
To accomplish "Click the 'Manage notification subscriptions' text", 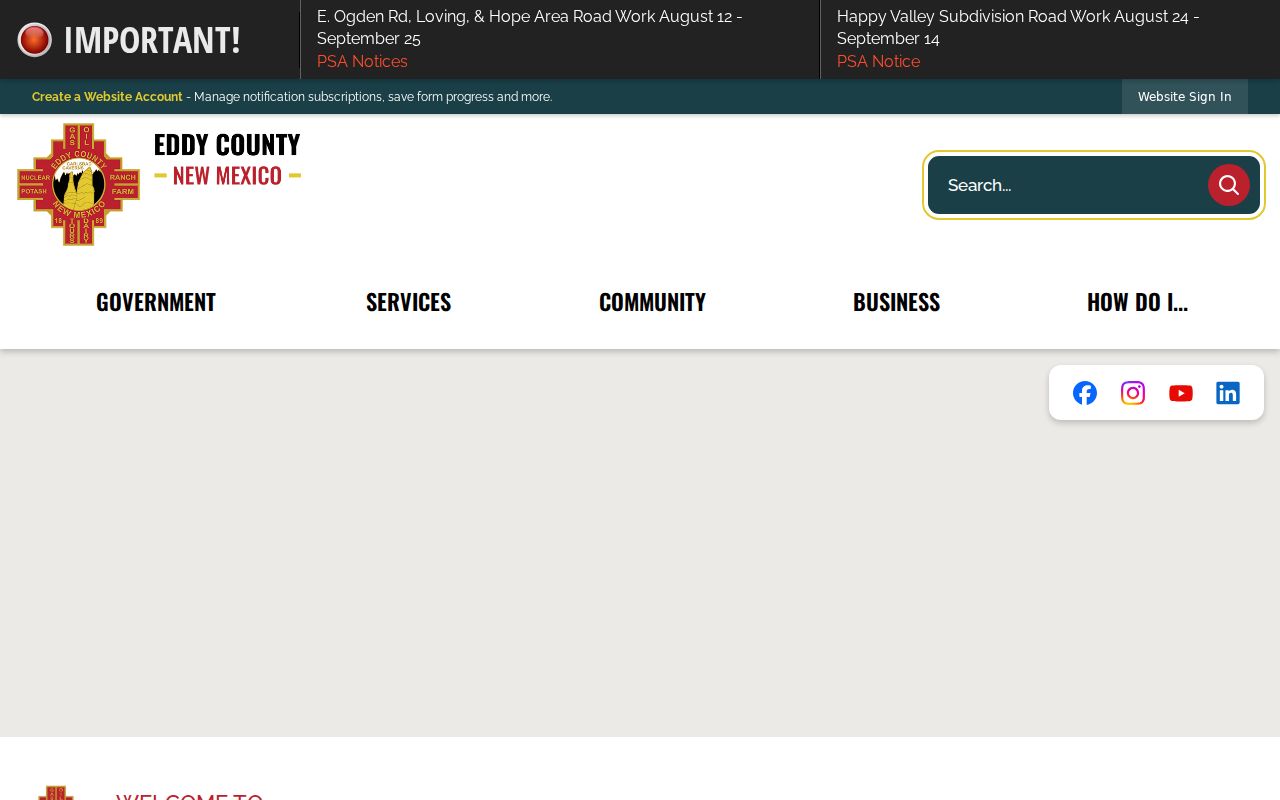I will (x=373, y=97).
